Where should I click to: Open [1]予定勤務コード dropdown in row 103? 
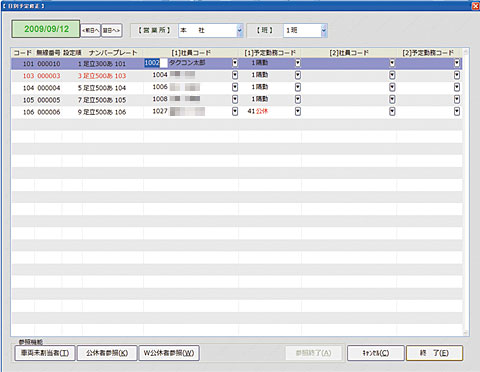point(298,75)
